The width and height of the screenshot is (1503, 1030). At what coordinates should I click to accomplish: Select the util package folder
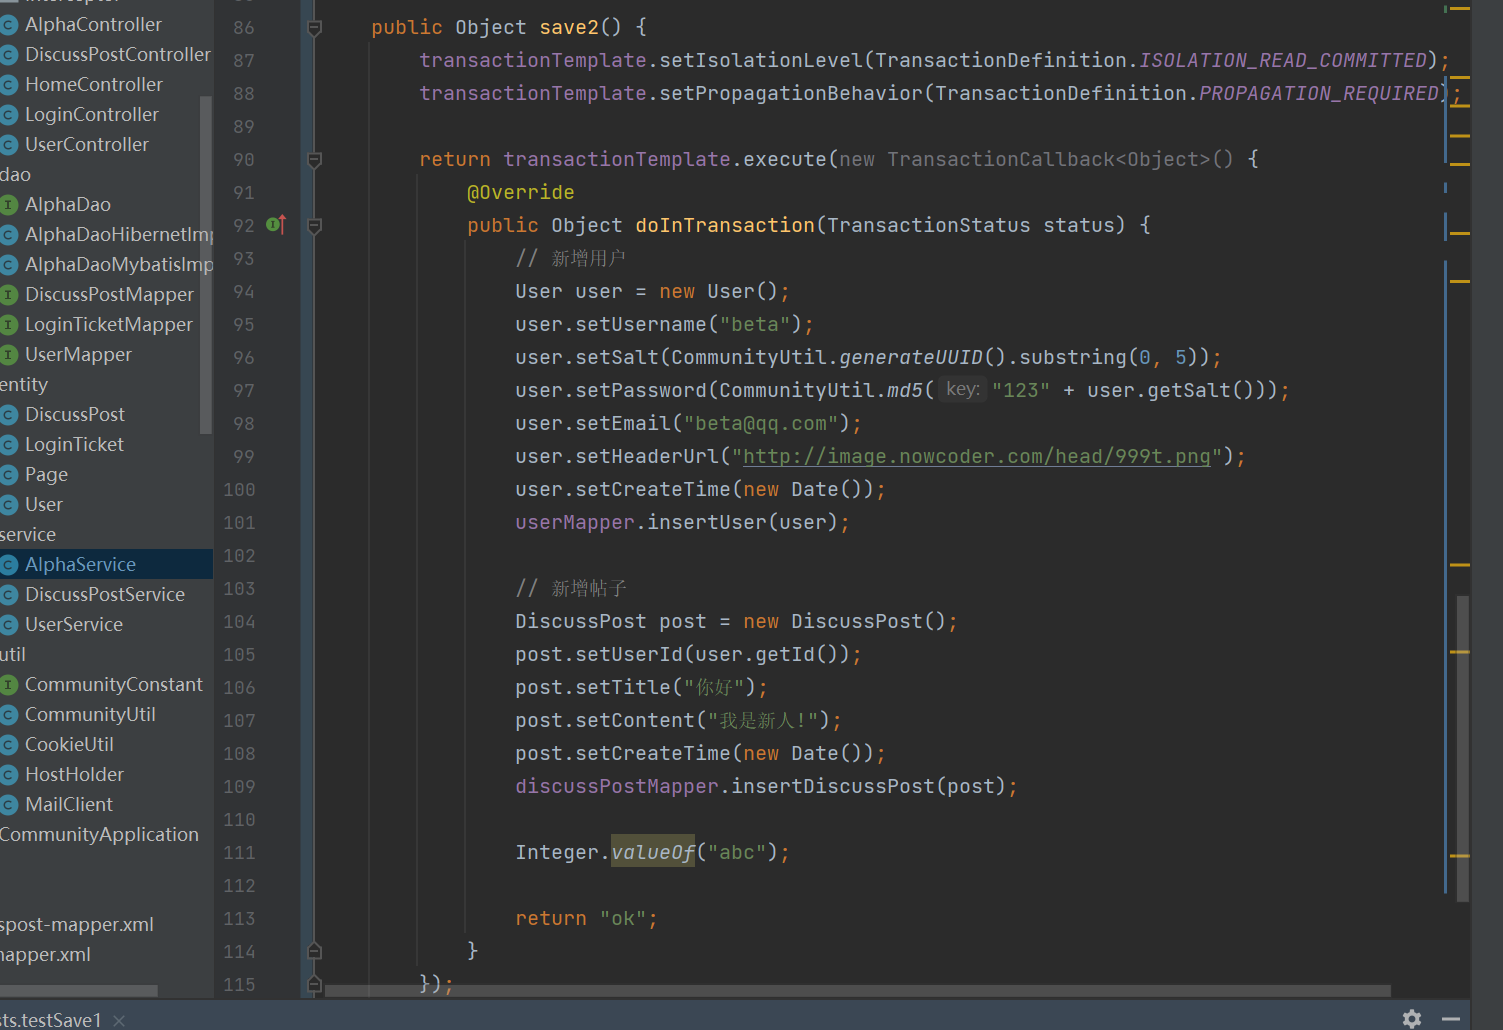pyautogui.click(x=12, y=654)
